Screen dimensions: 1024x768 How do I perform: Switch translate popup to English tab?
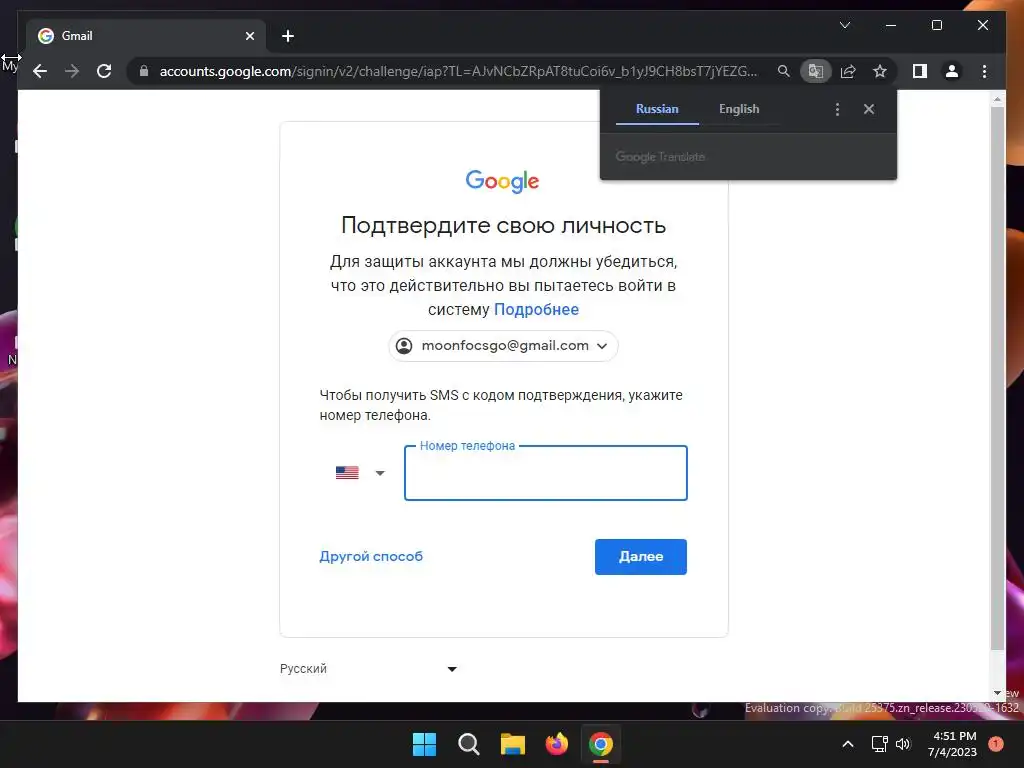tap(739, 109)
